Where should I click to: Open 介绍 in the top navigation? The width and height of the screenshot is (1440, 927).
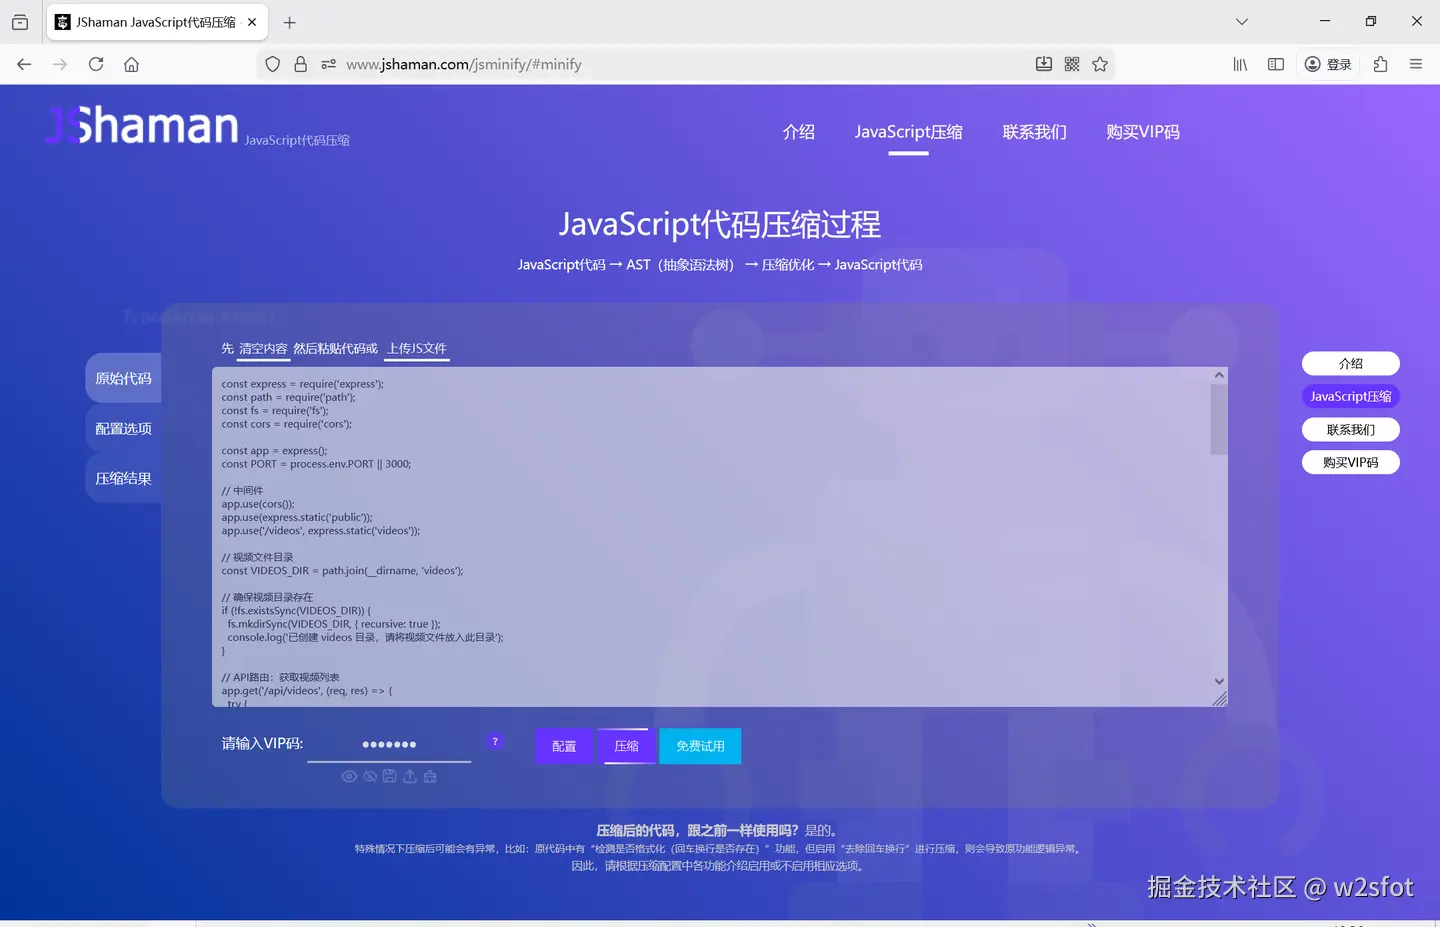[x=799, y=132]
